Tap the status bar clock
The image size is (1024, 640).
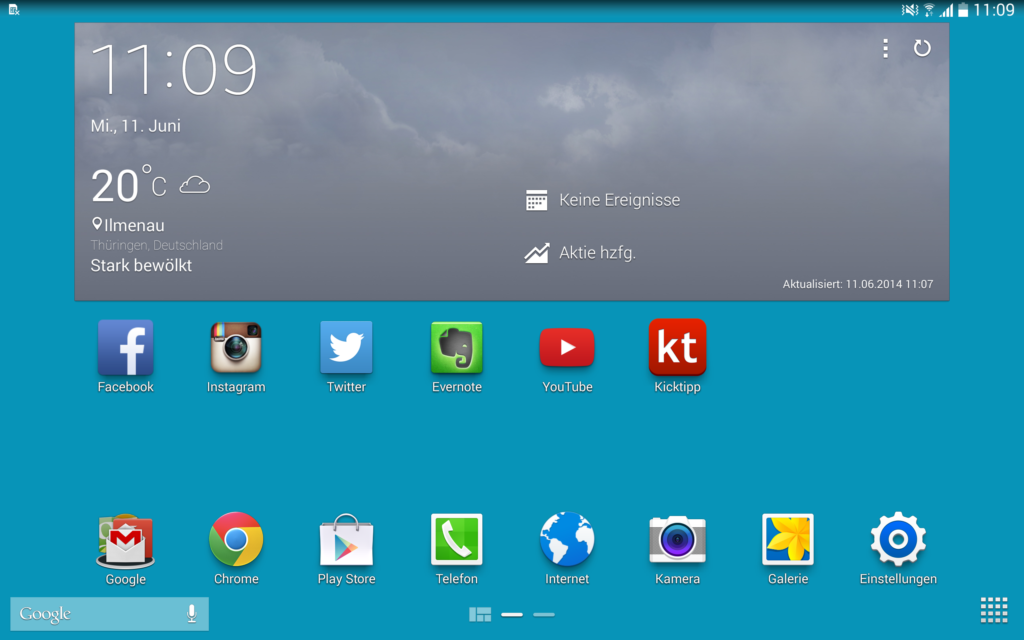point(993,10)
